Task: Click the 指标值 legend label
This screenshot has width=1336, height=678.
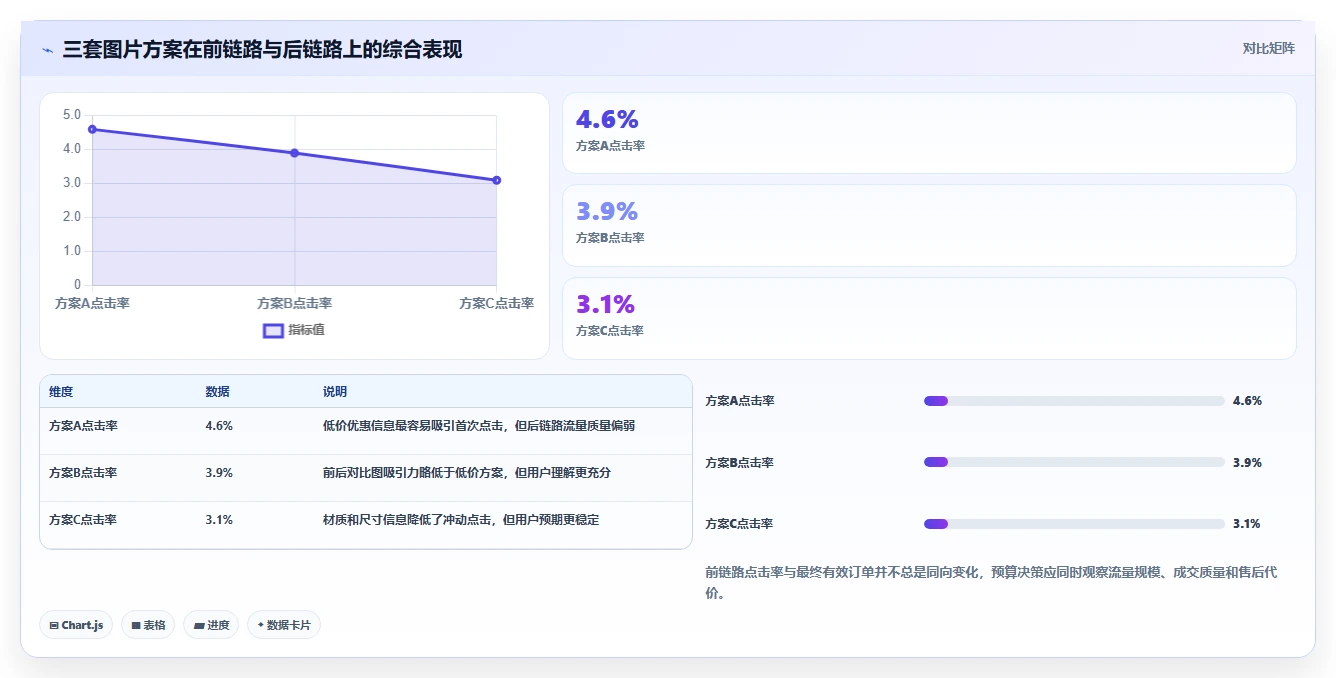Action: point(306,331)
